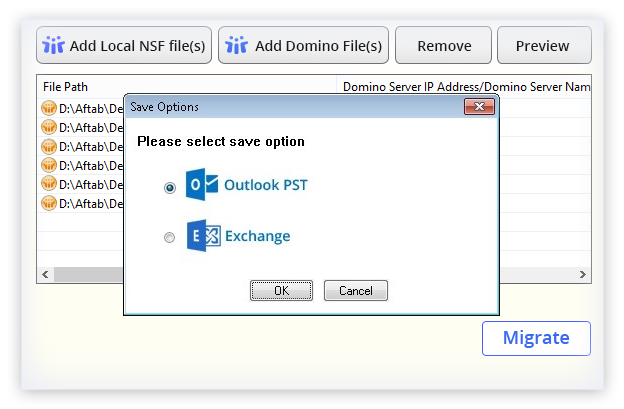Select the Exchange radio button
624x409 pixels.
coord(170,238)
